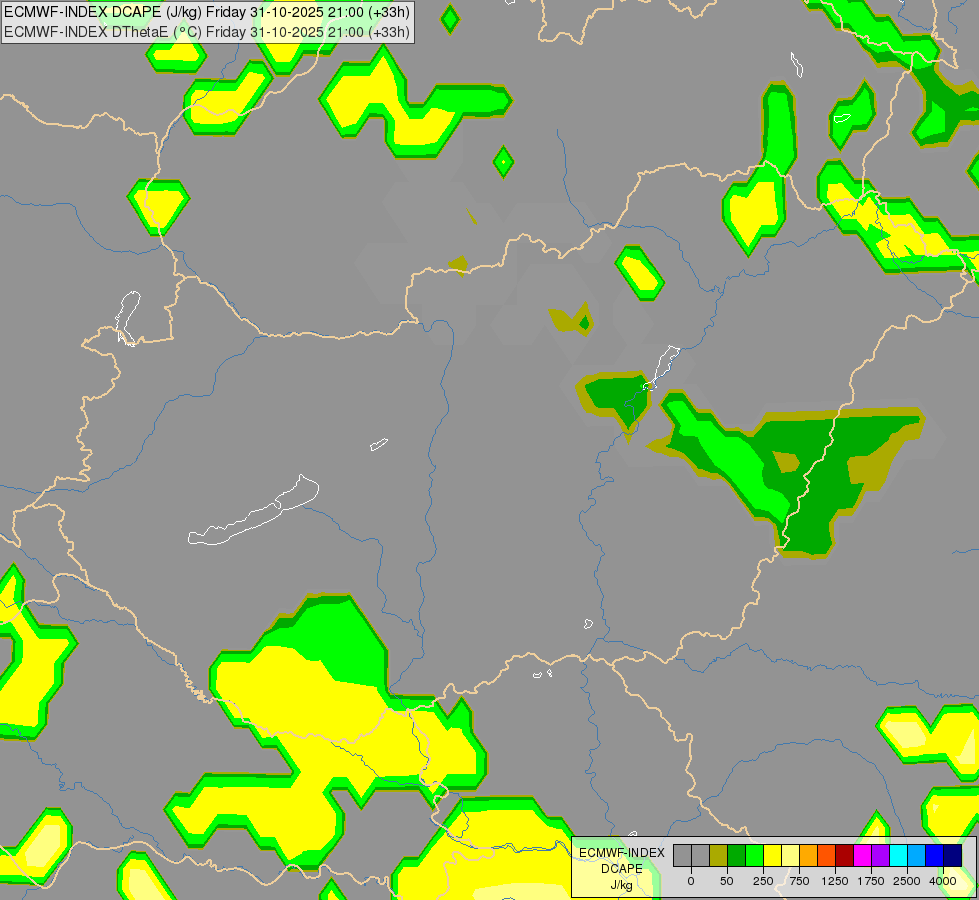Click the dark red legend swatch

coord(845,855)
